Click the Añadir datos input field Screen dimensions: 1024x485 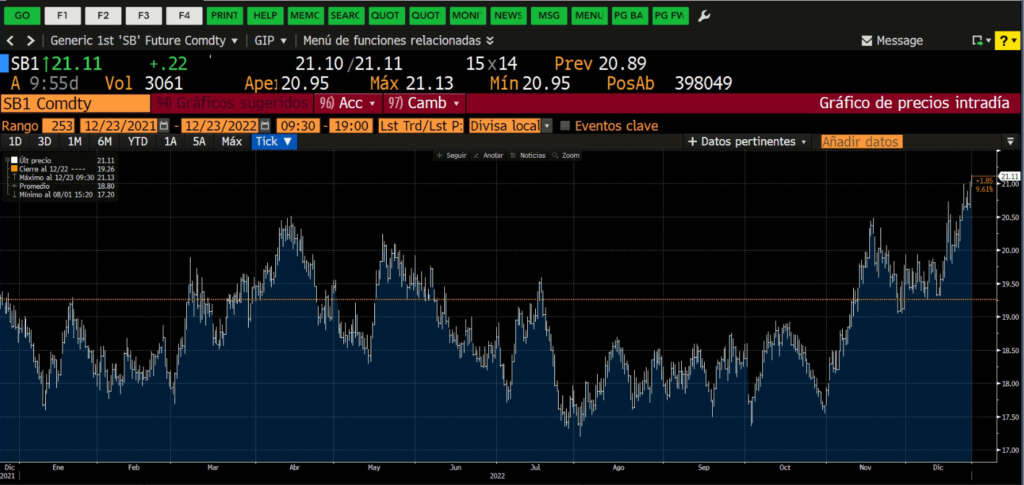tap(861, 142)
